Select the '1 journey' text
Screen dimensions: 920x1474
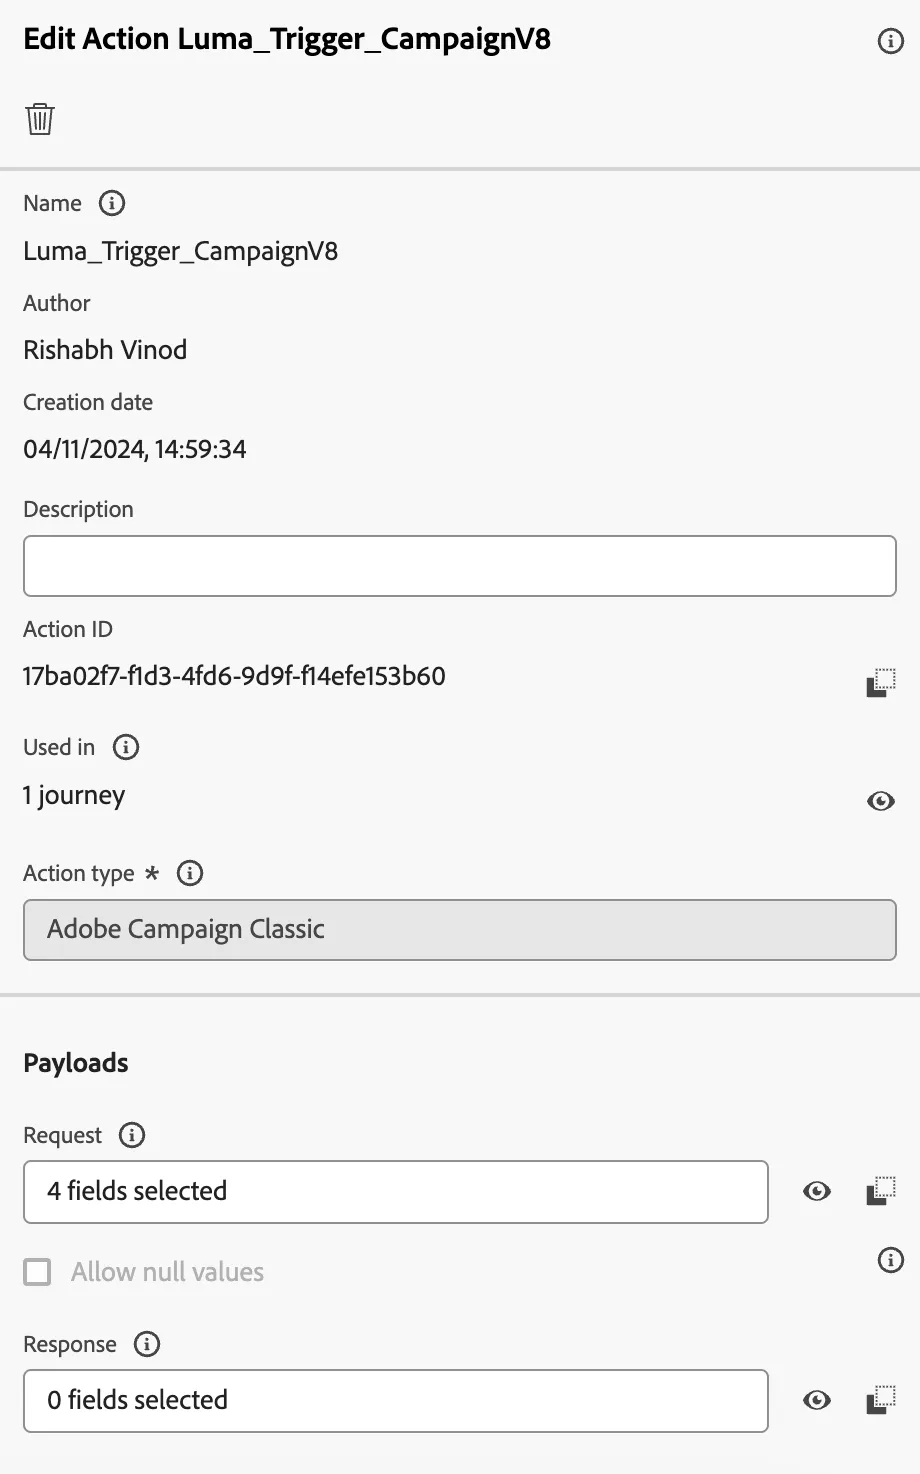(x=74, y=796)
